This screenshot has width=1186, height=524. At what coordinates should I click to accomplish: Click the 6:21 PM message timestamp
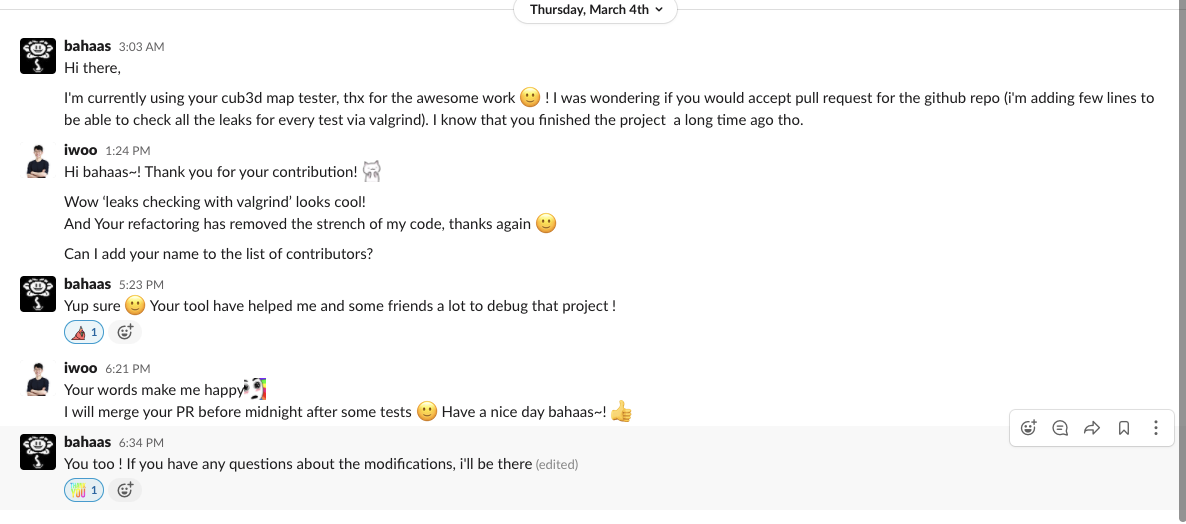tap(128, 369)
